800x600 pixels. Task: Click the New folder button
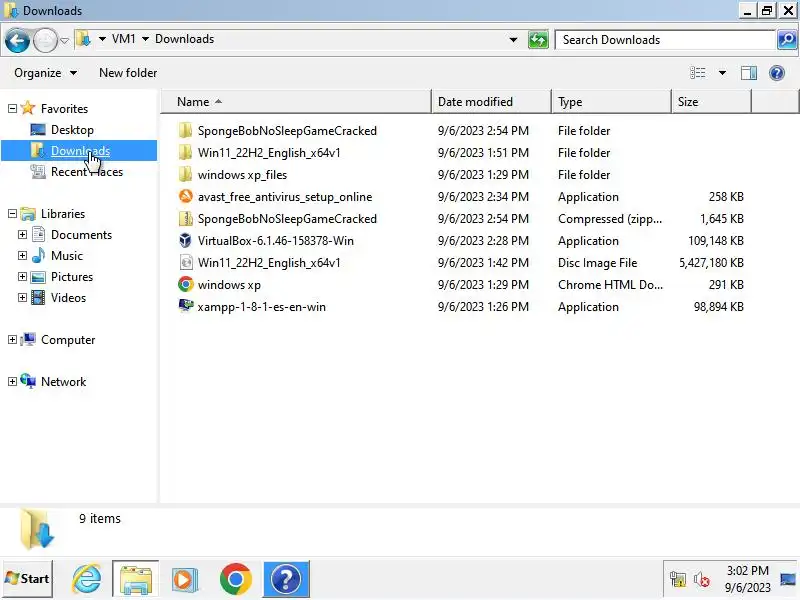(x=128, y=73)
